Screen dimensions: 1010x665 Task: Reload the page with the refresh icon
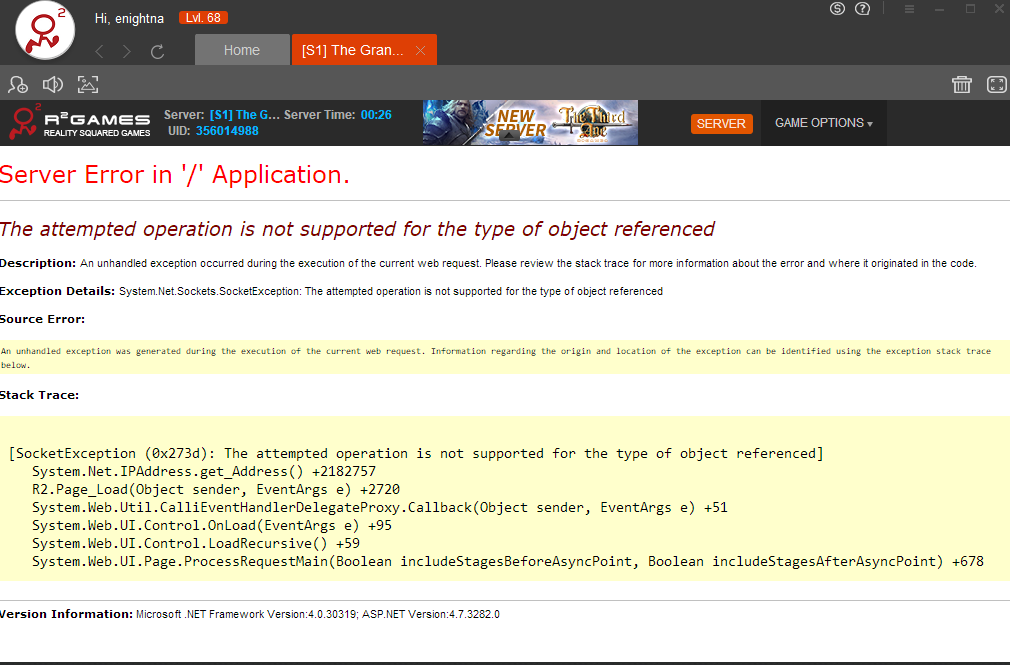157,51
